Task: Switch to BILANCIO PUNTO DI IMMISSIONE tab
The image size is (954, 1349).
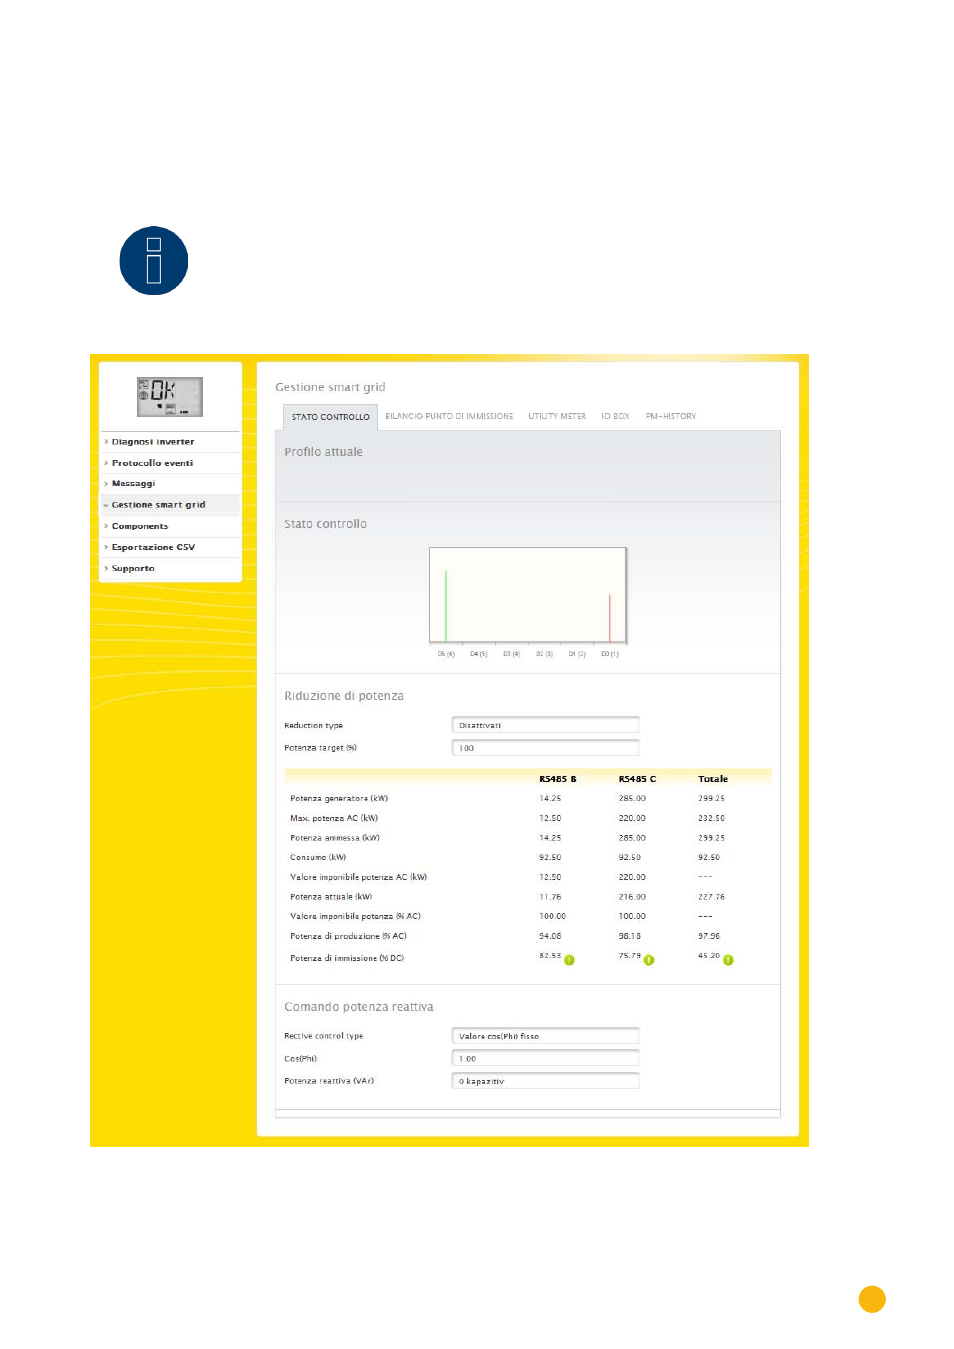Action: (449, 416)
